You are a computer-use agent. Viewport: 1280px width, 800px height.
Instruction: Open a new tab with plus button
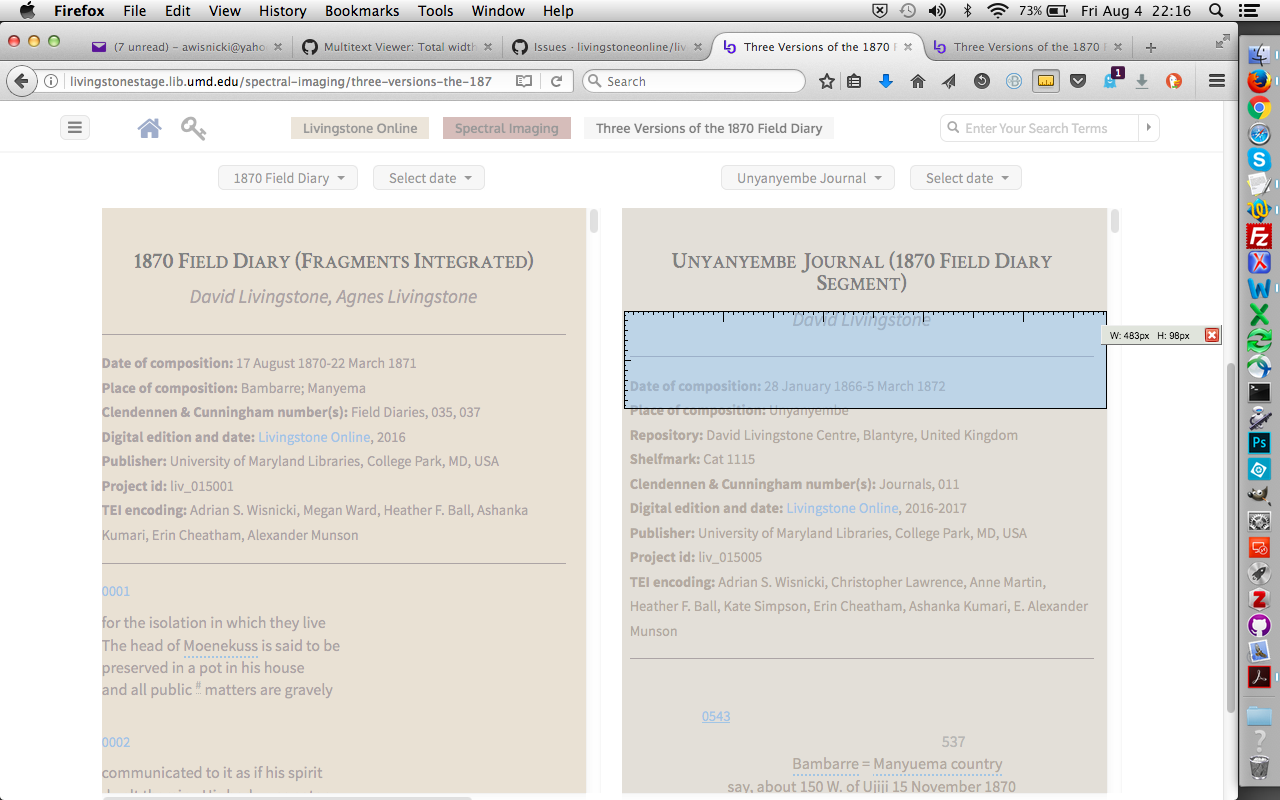pyautogui.click(x=1150, y=47)
